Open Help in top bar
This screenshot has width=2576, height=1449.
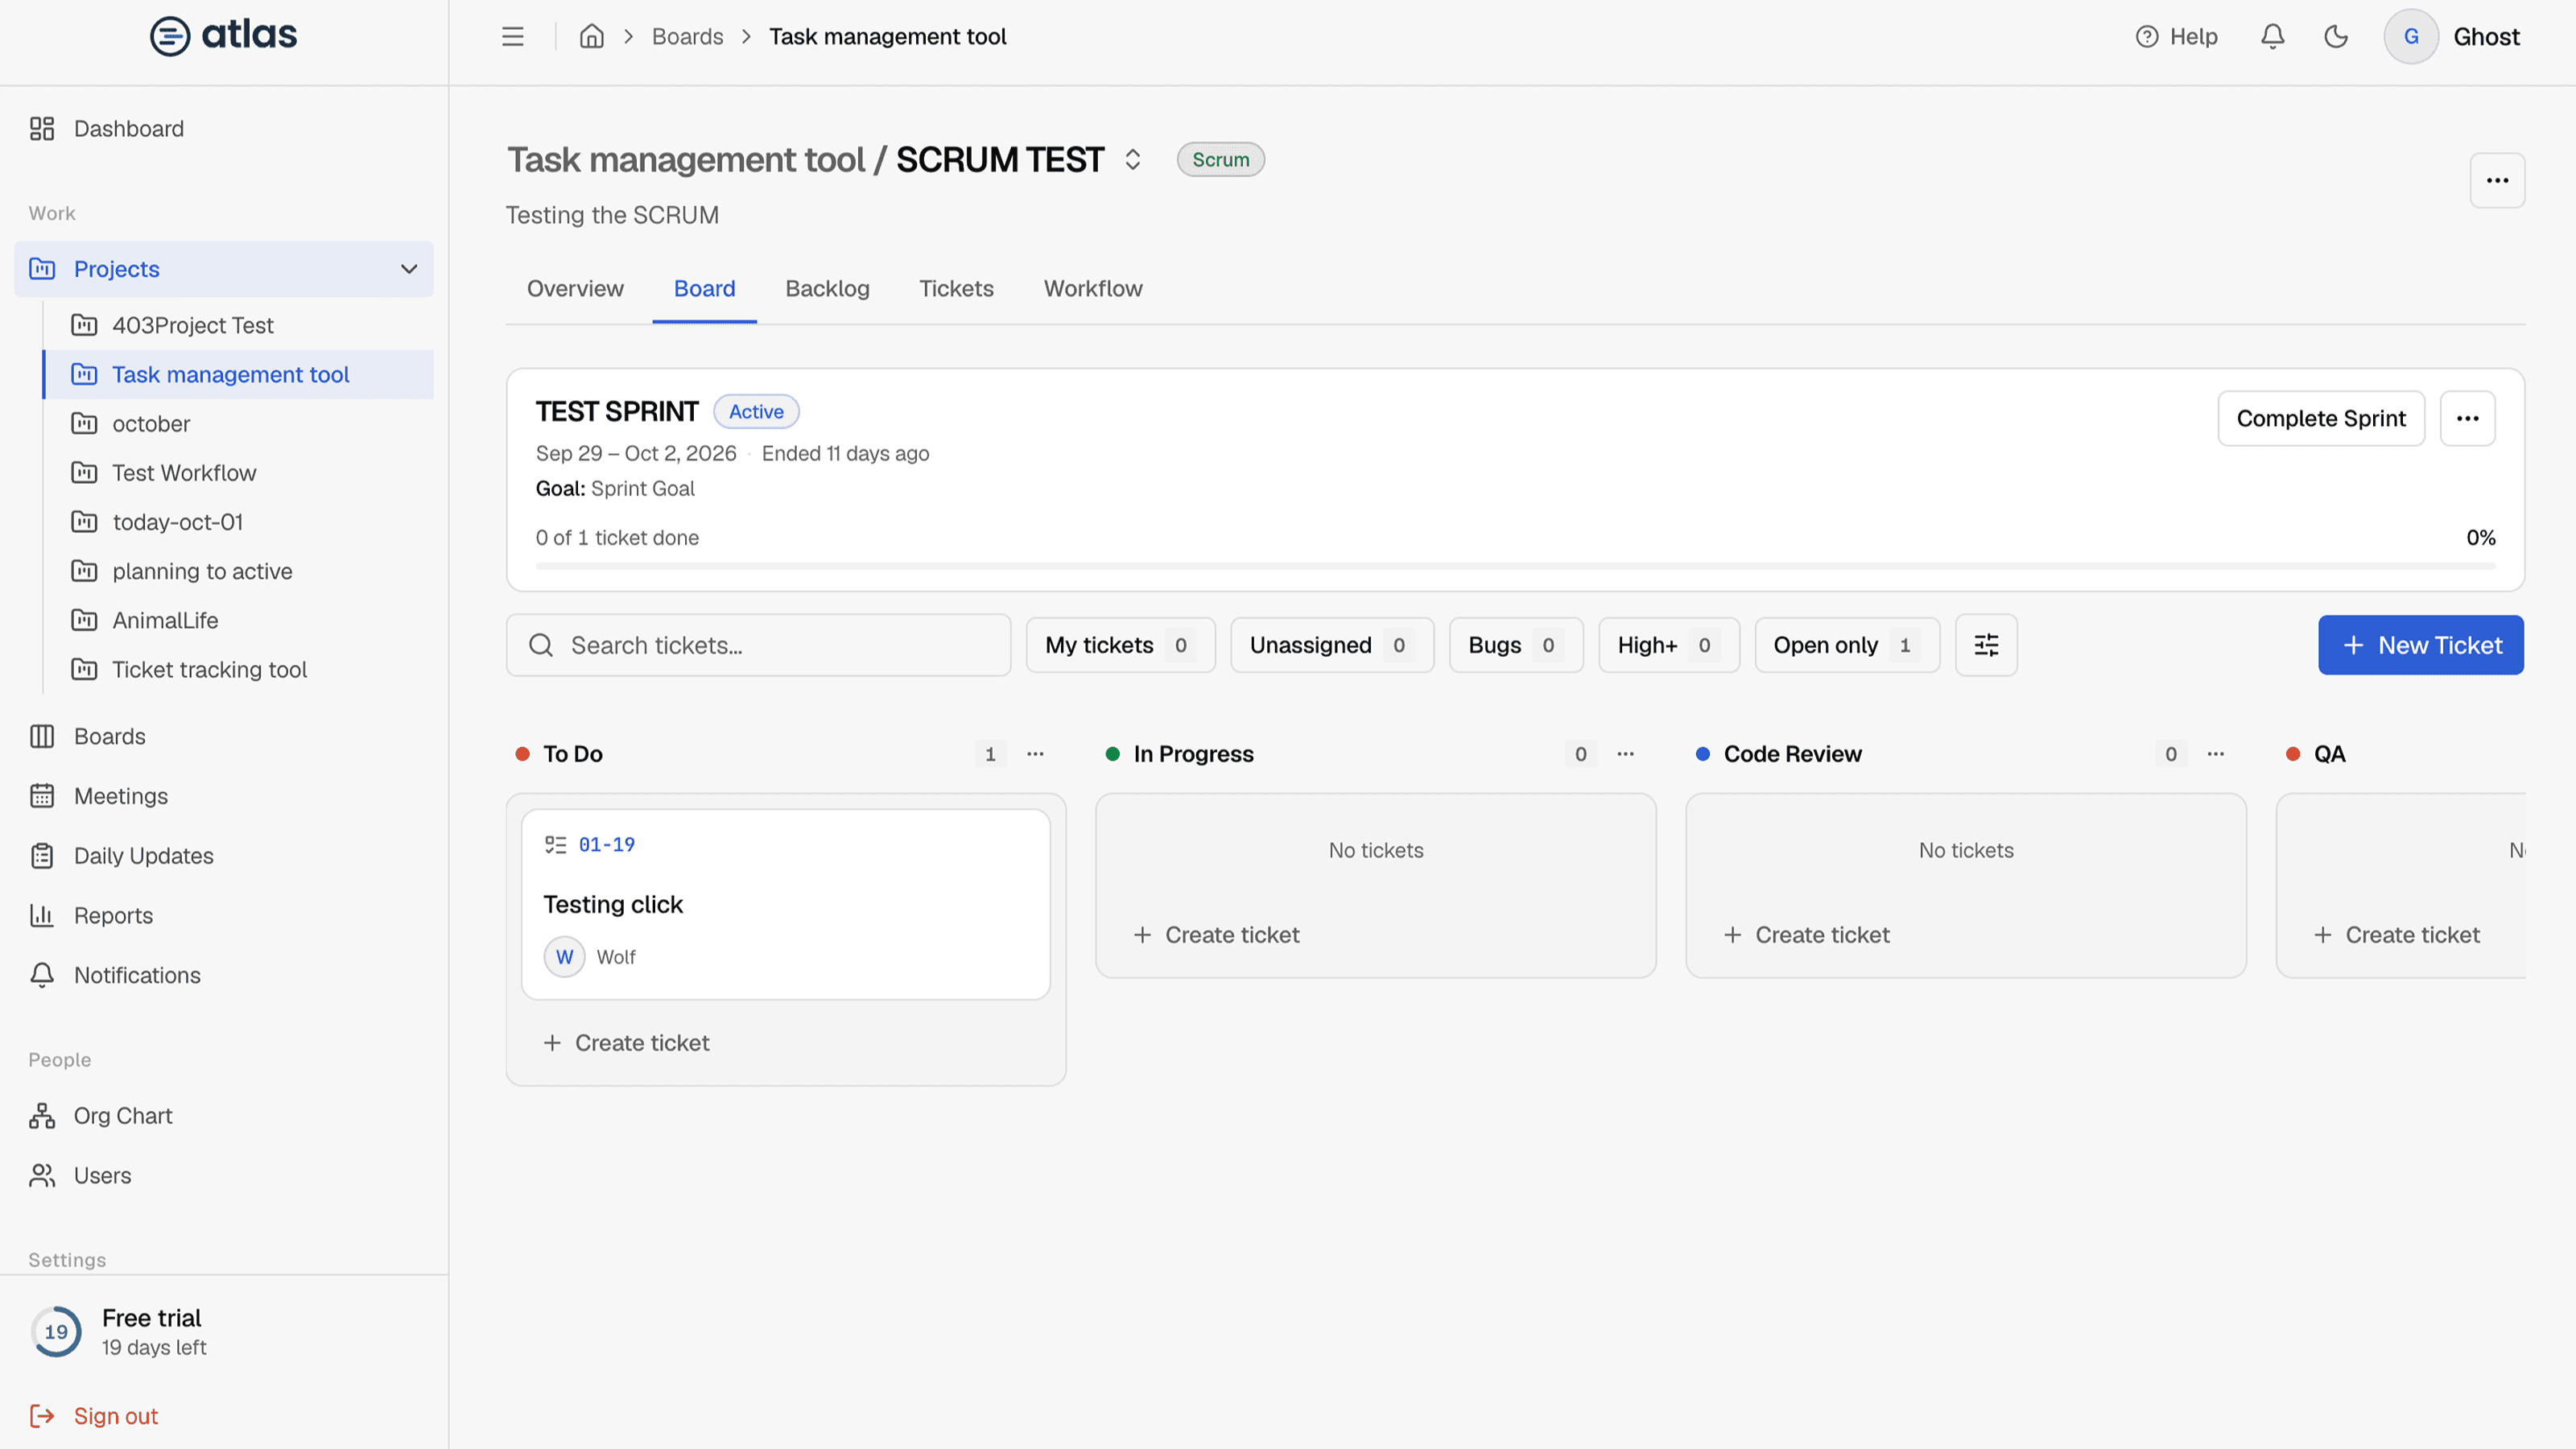pos(2176,37)
